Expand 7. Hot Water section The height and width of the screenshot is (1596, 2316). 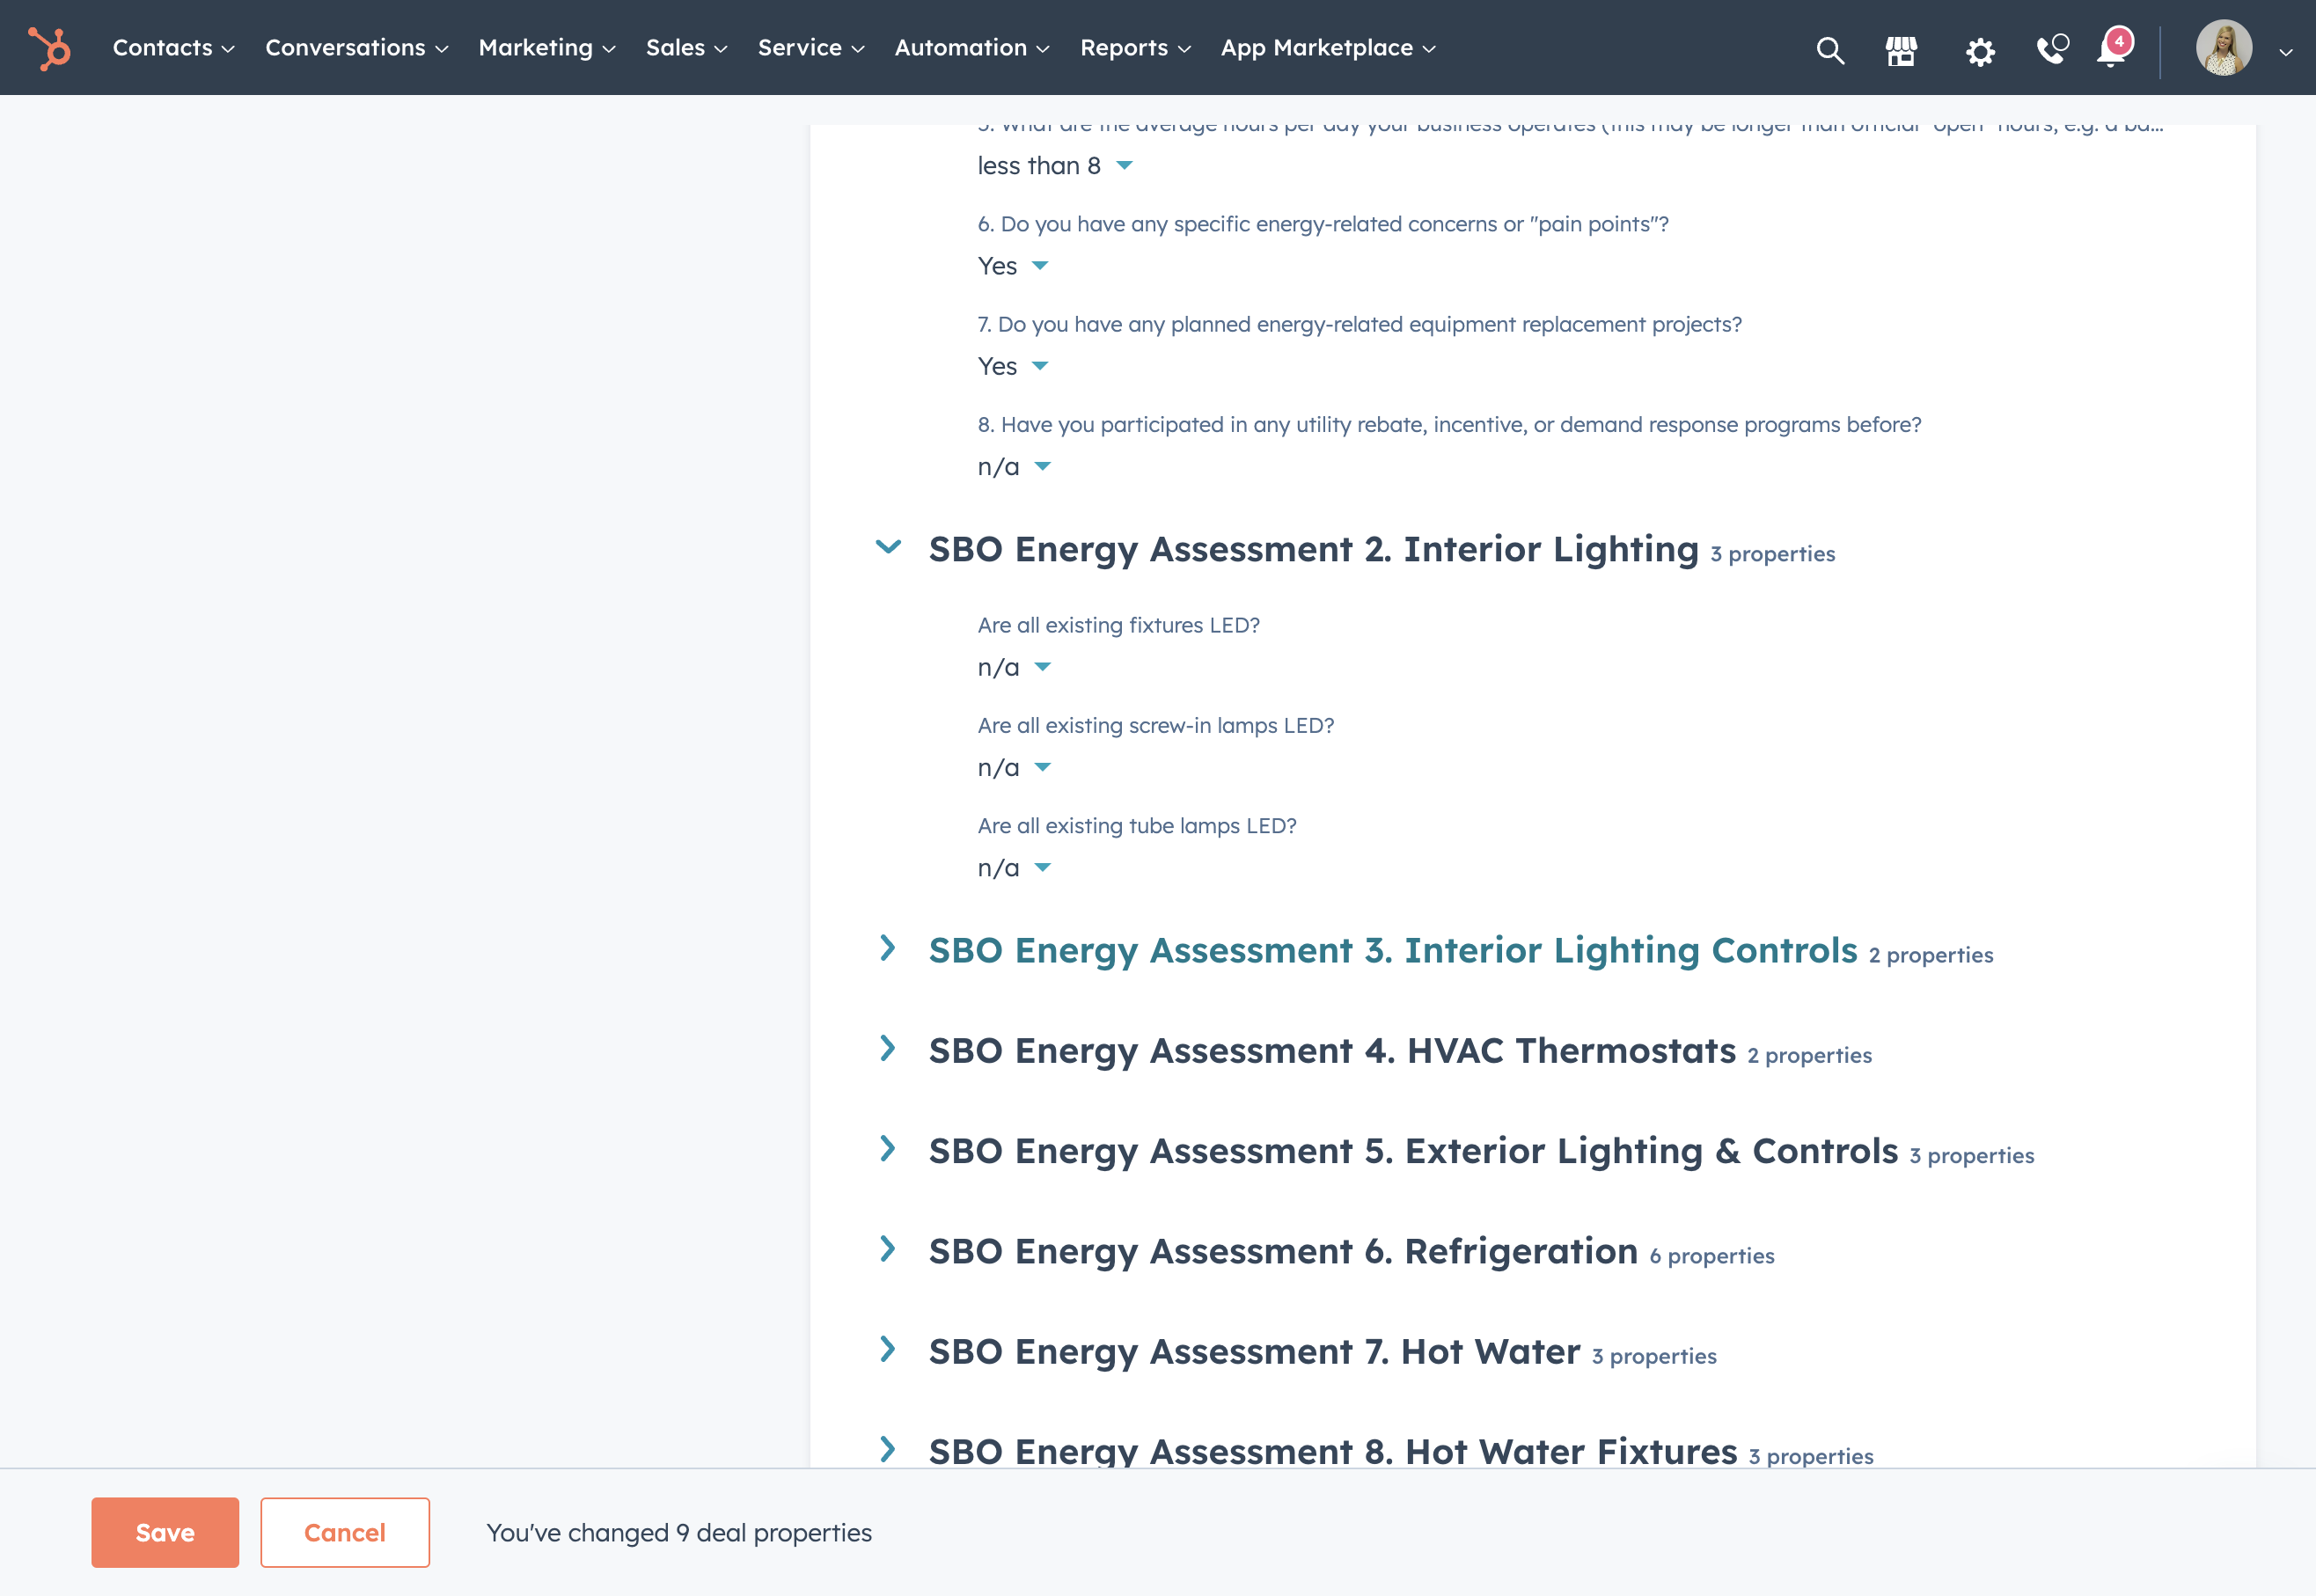point(888,1349)
